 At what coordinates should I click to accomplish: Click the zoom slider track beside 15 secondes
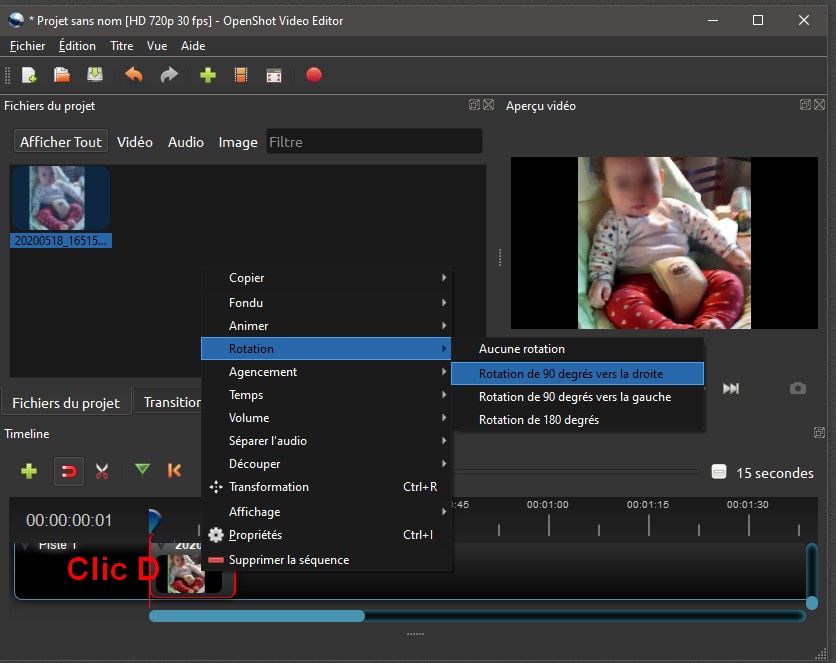tap(576, 472)
